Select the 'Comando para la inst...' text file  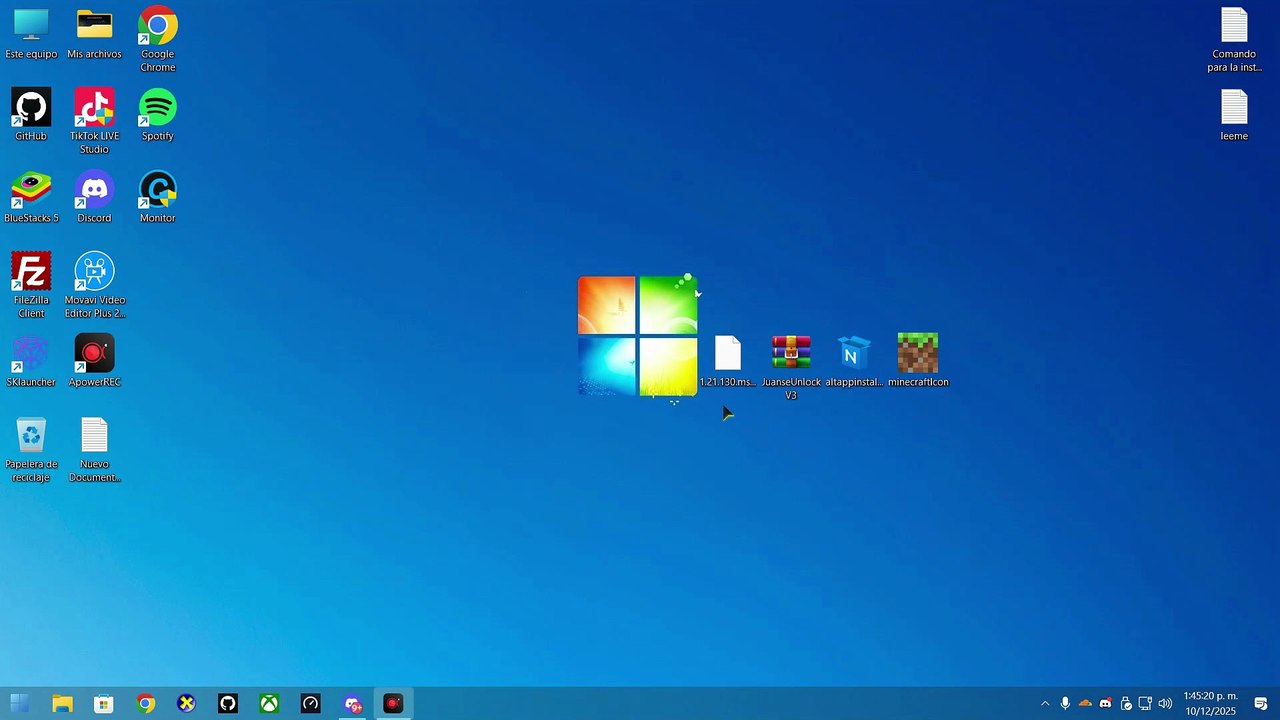click(x=1234, y=40)
